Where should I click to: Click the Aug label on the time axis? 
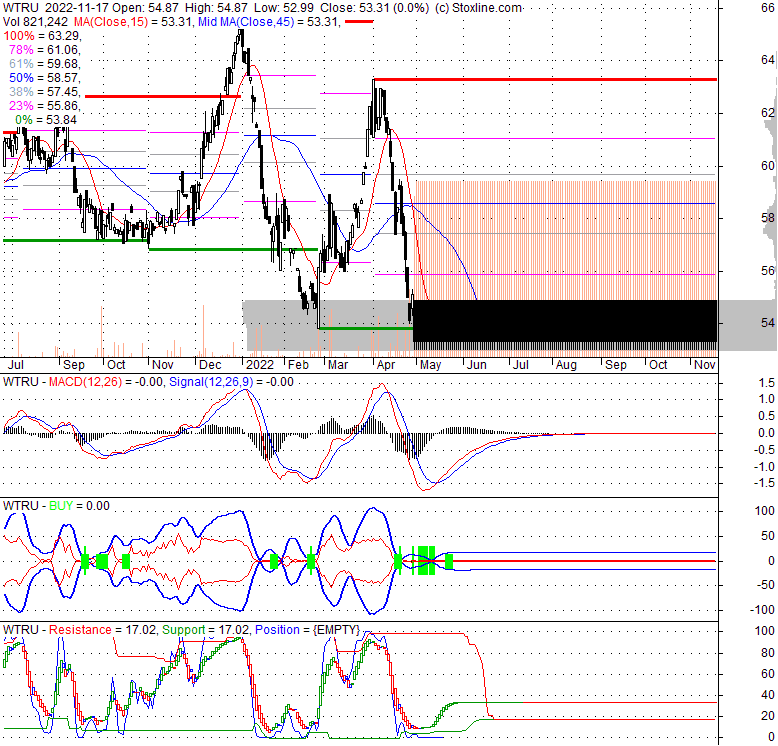(x=566, y=365)
